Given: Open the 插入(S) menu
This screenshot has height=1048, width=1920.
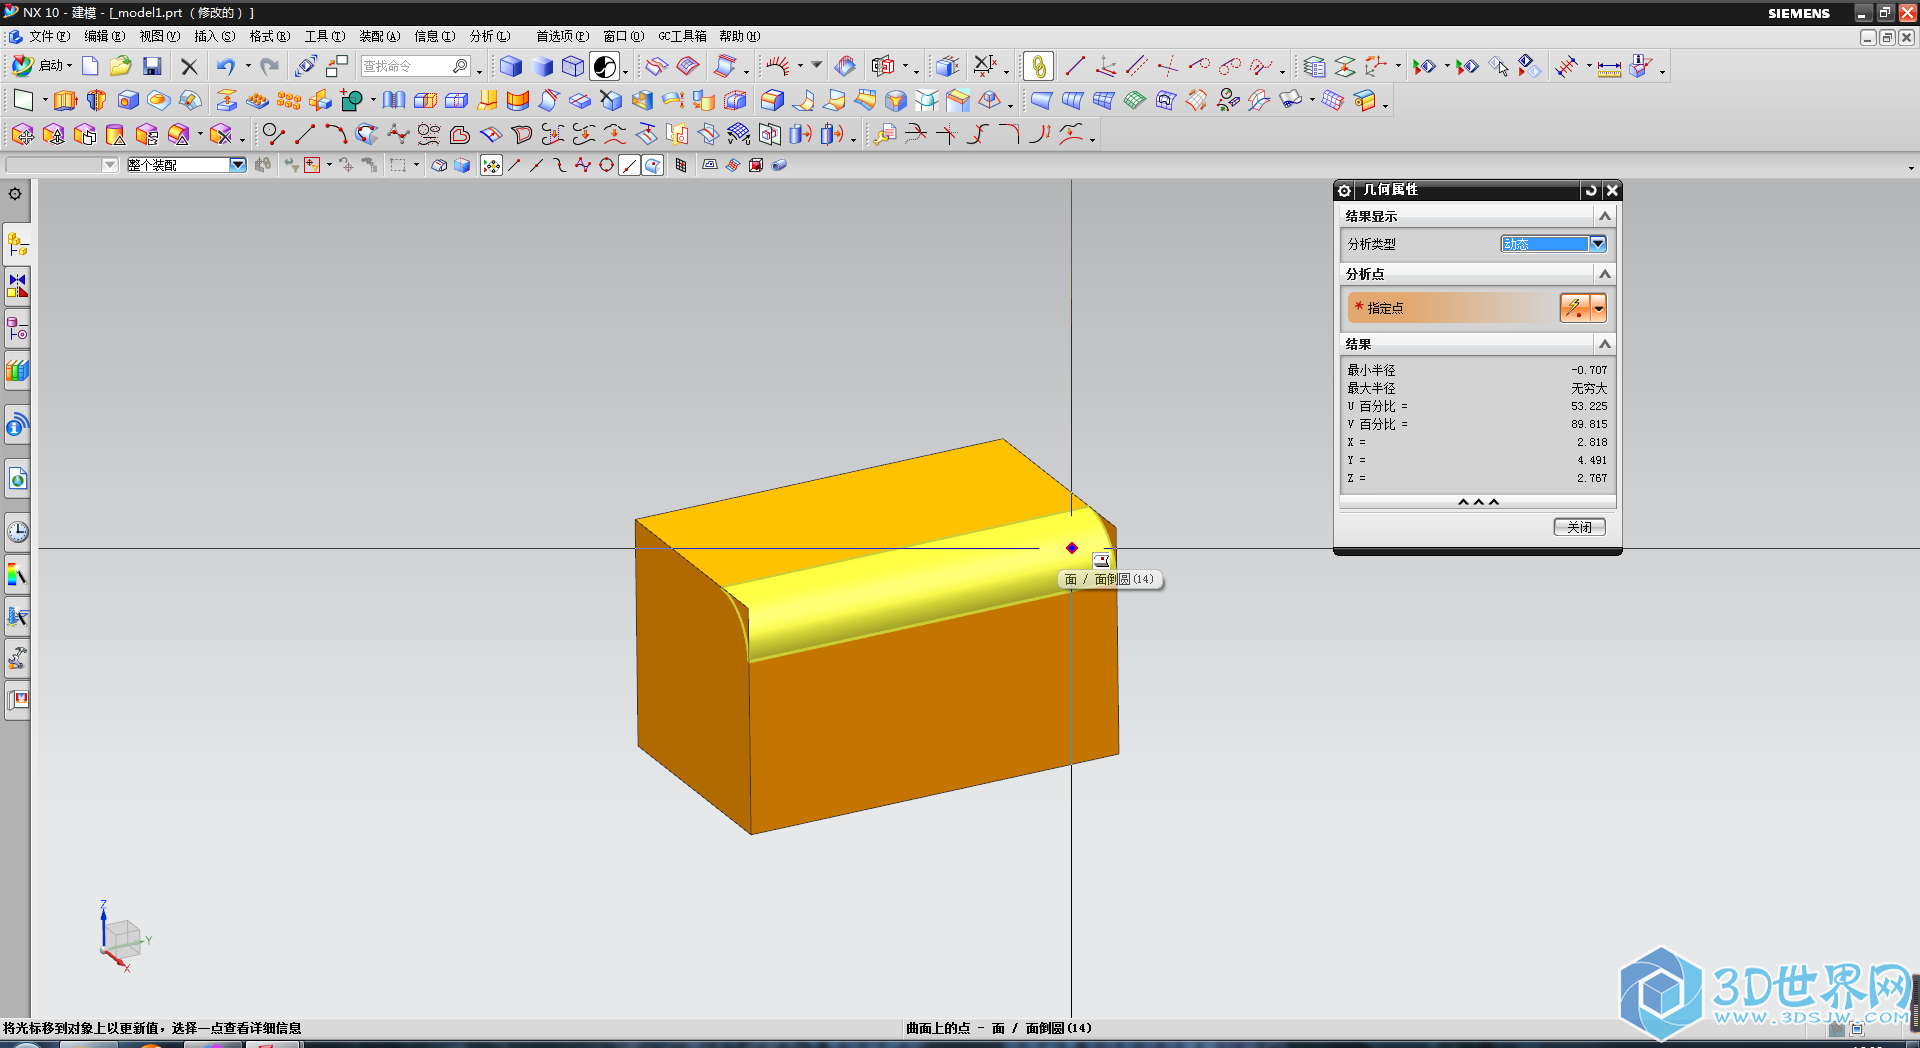Looking at the screenshot, I should 214,36.
